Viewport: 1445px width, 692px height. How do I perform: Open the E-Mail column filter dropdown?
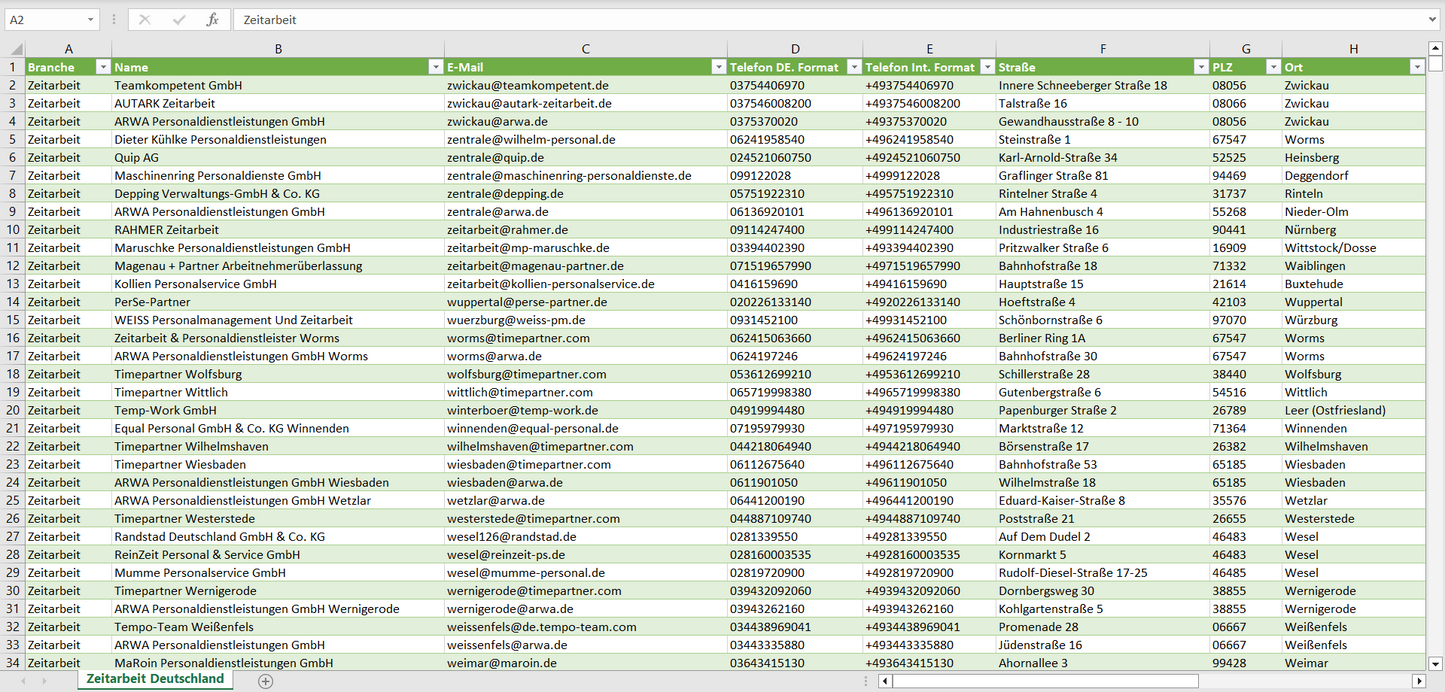718,67
